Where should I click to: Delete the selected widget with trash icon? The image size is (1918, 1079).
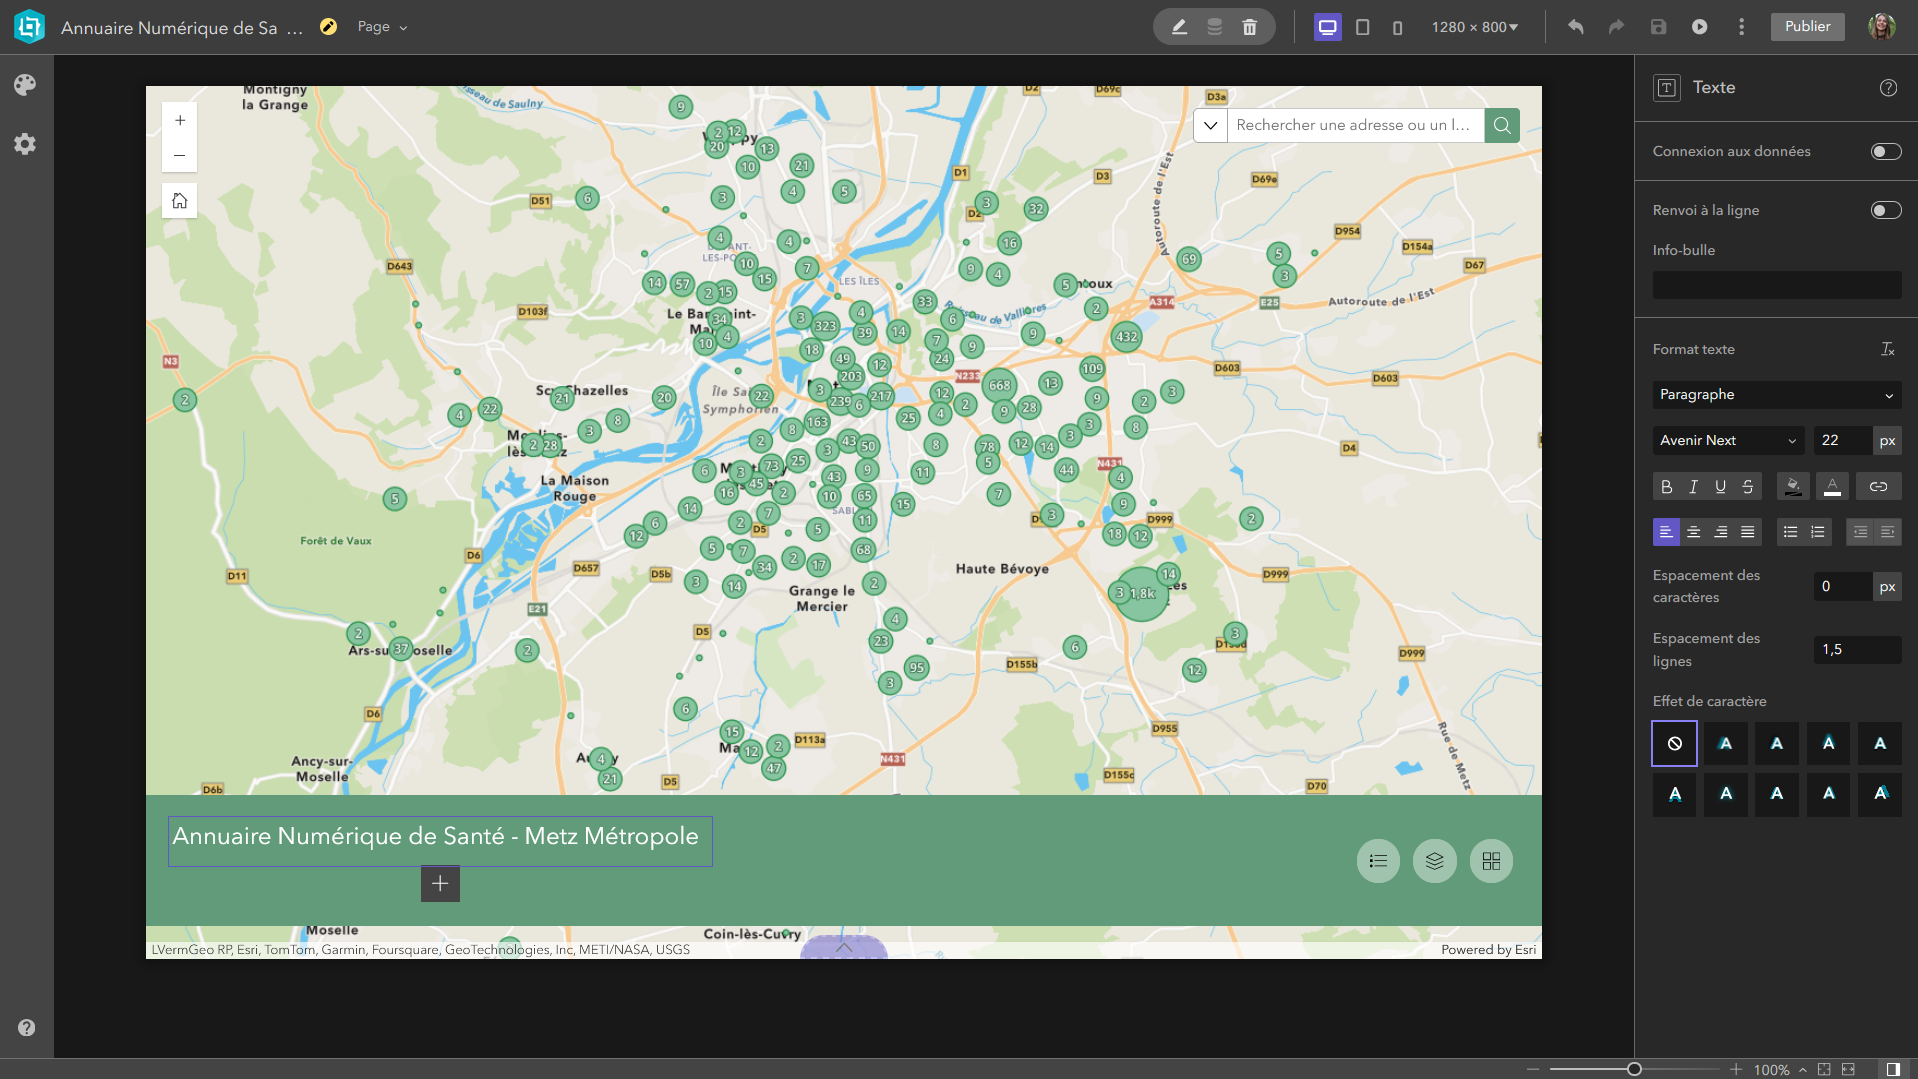[x=1249, y=27]
